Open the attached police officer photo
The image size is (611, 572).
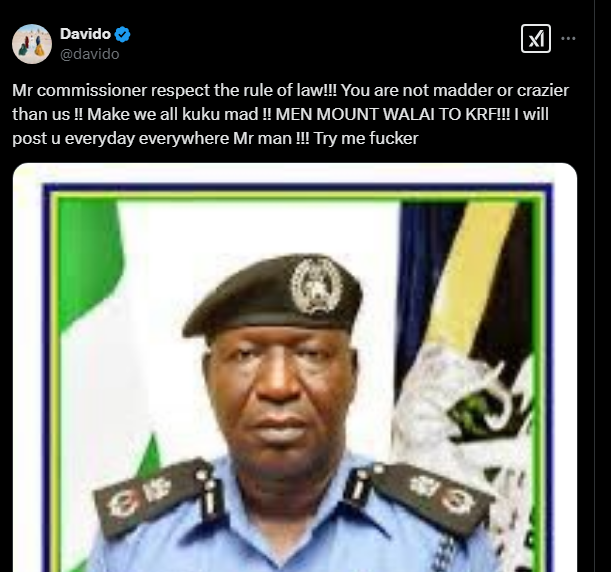click(x=295, y=367)
